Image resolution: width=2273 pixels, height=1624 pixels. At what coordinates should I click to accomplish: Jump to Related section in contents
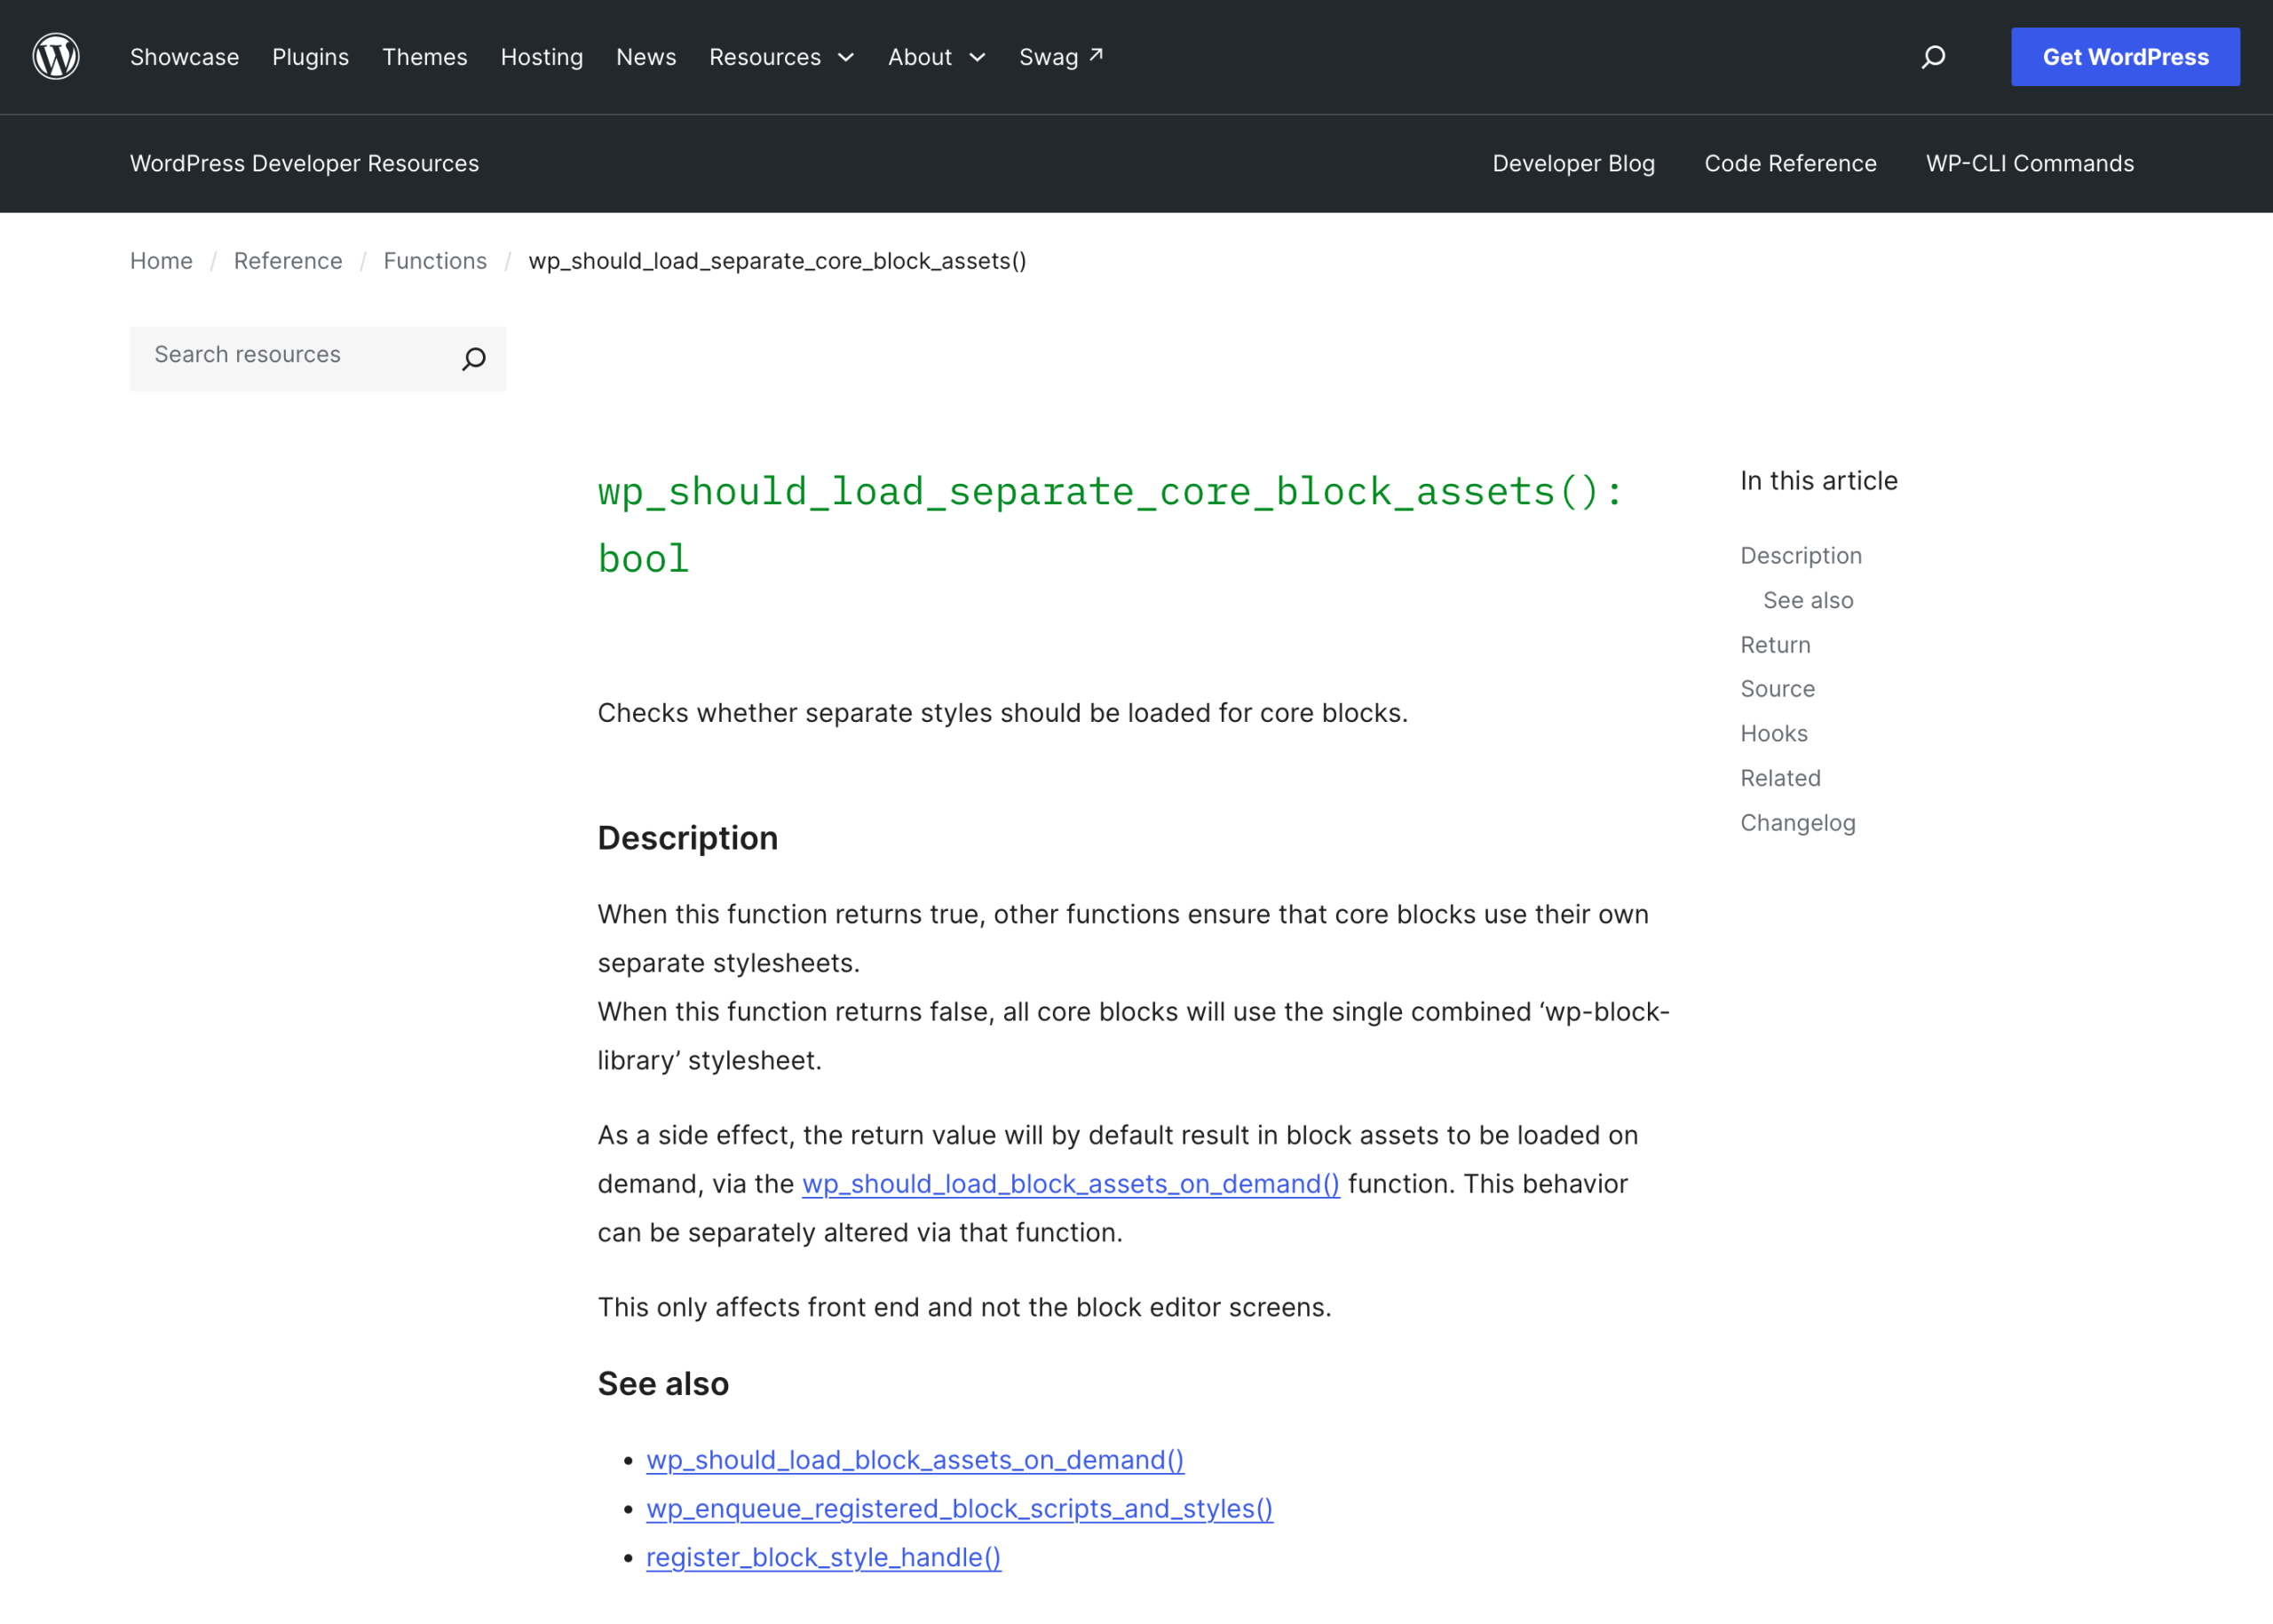coord(1780,778)
